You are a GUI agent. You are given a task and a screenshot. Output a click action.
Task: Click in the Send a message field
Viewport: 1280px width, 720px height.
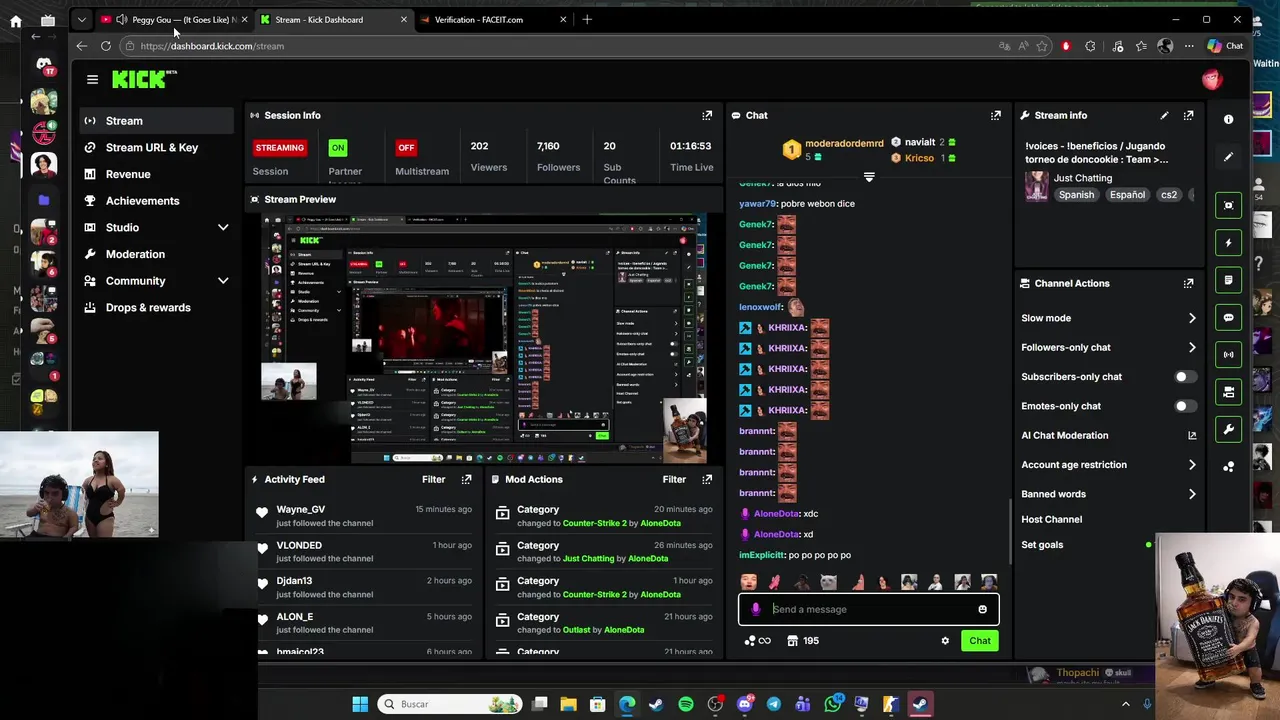870,609
